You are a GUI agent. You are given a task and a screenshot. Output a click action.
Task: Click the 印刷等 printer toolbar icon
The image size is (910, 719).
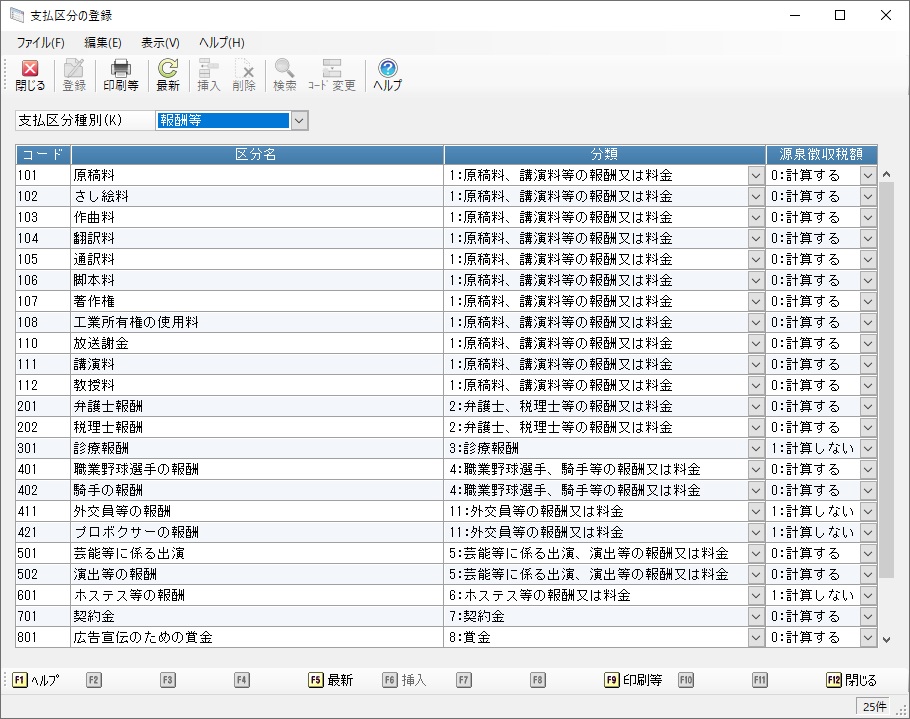[120, 75]
